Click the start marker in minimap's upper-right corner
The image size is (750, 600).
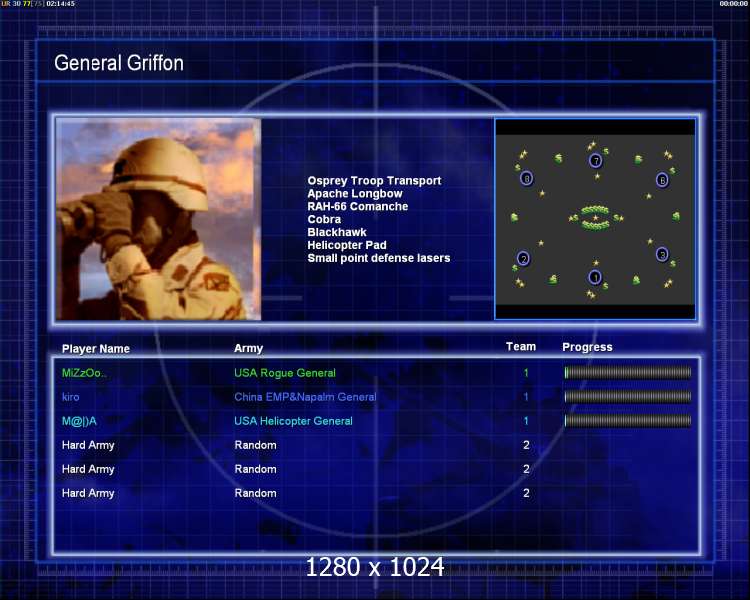[662, 180]
